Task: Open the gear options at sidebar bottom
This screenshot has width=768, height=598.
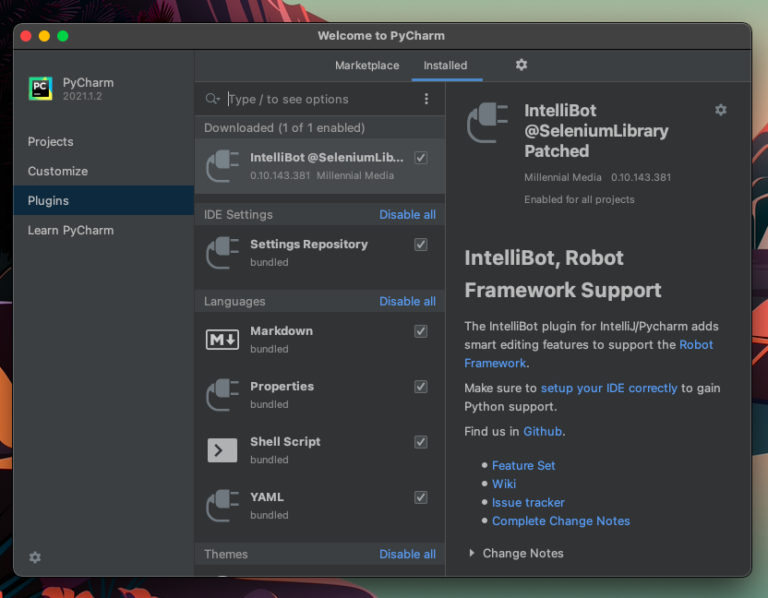Action: pyautogui.click(x=35, y=557)
